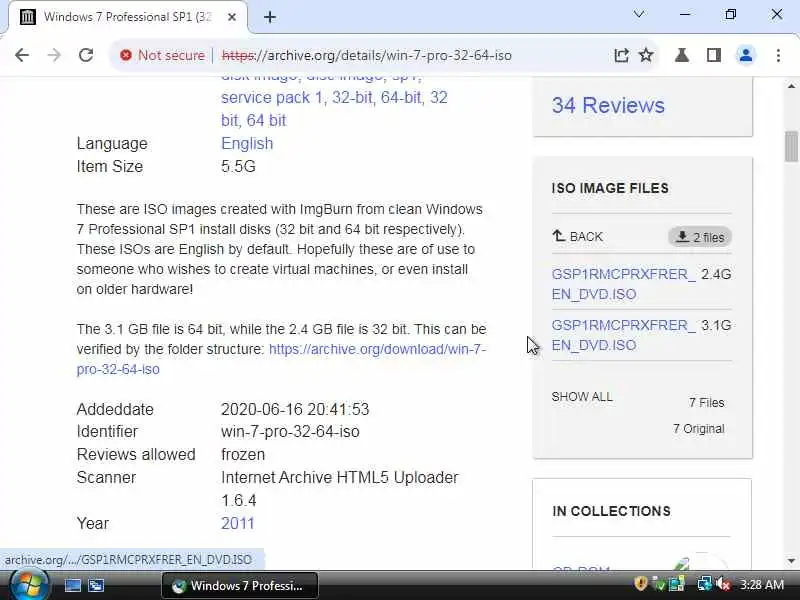Viewport: 800px width, 600px height.
Task: Open the 2011 year link
Action: coord(237,523)
